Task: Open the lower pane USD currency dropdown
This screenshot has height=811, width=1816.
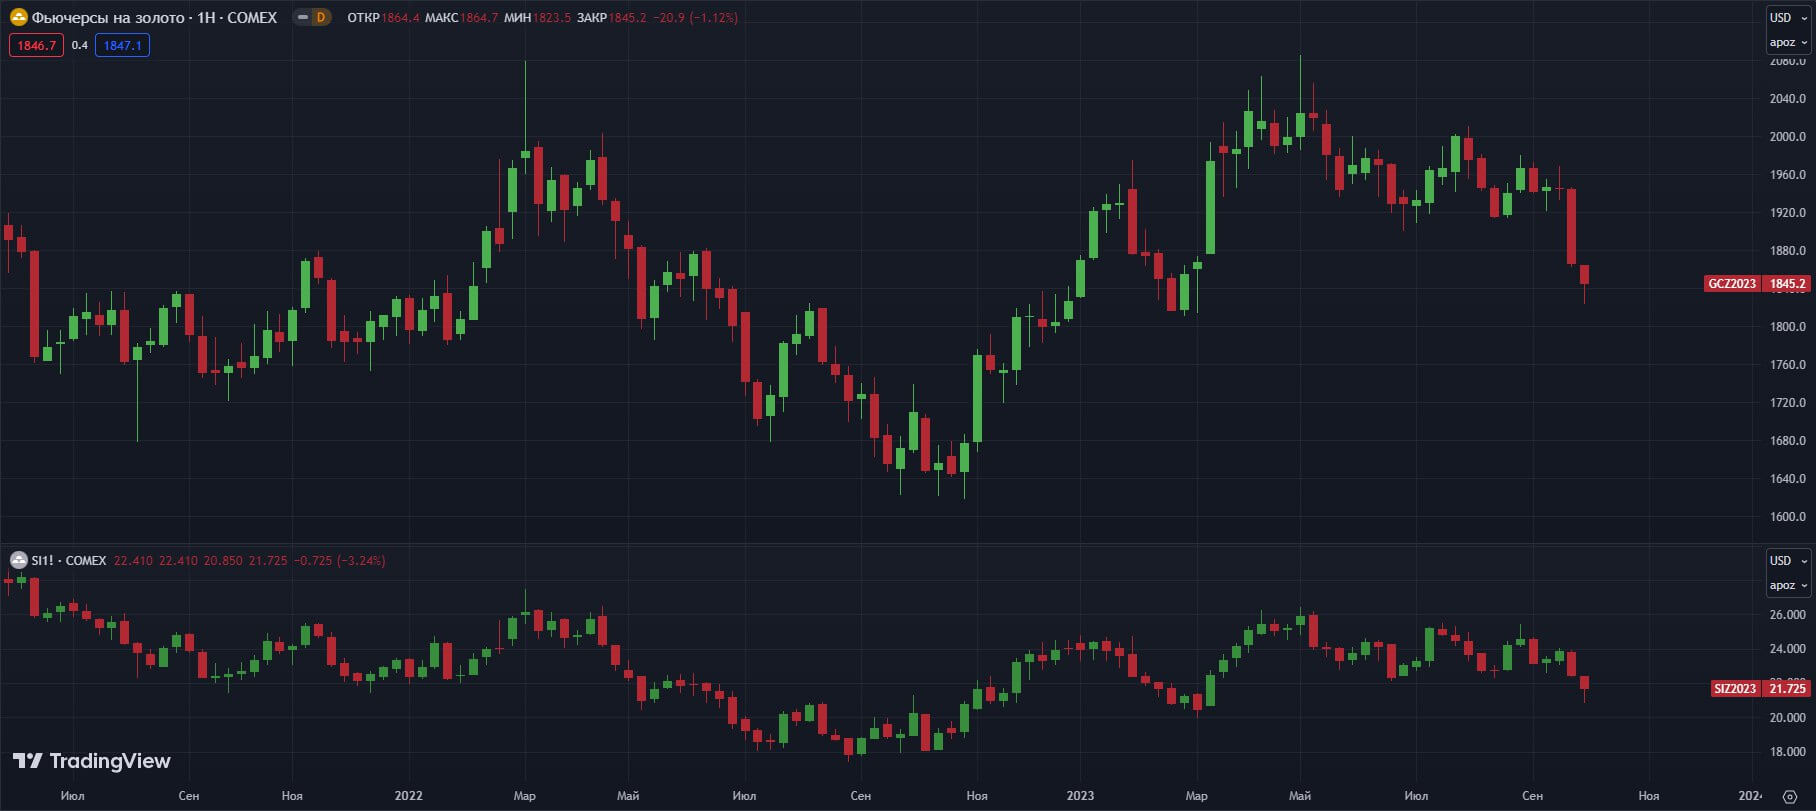Action: (1788, 560)
